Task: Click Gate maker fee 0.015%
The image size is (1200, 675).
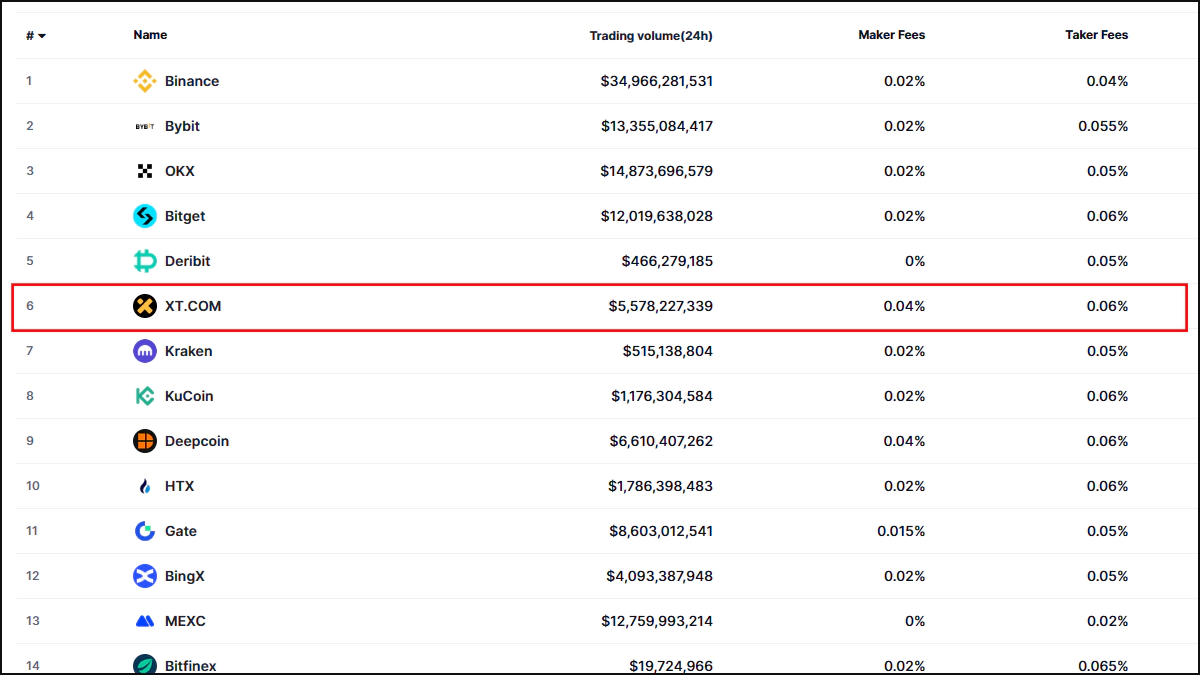Action: pos(901,531)
